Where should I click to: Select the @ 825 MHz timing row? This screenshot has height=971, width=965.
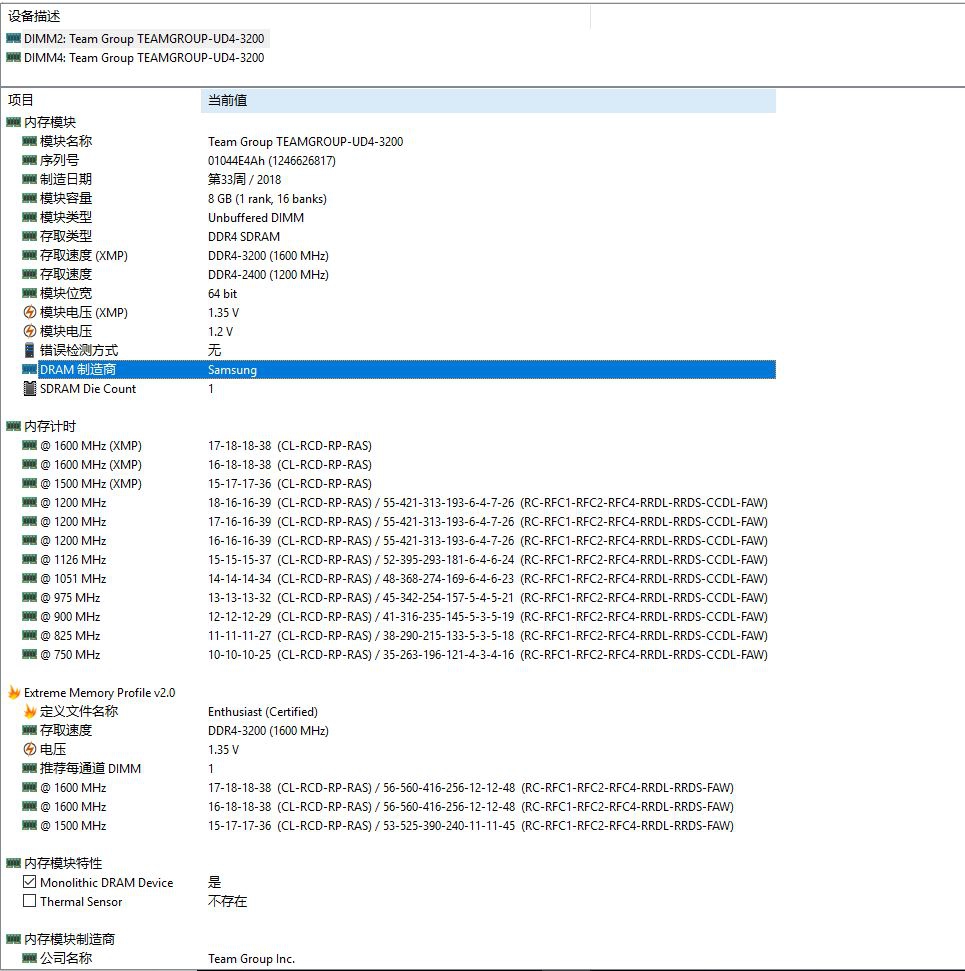[395, 635]
